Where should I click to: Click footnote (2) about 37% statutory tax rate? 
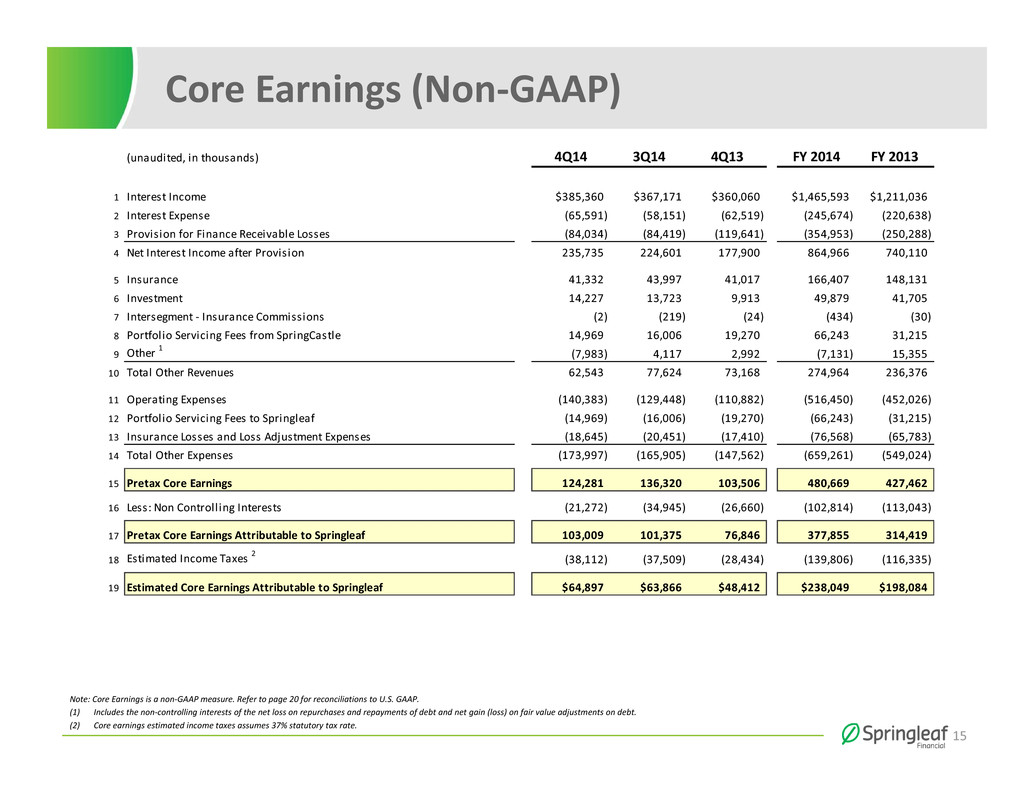click(x=213, y=725)
